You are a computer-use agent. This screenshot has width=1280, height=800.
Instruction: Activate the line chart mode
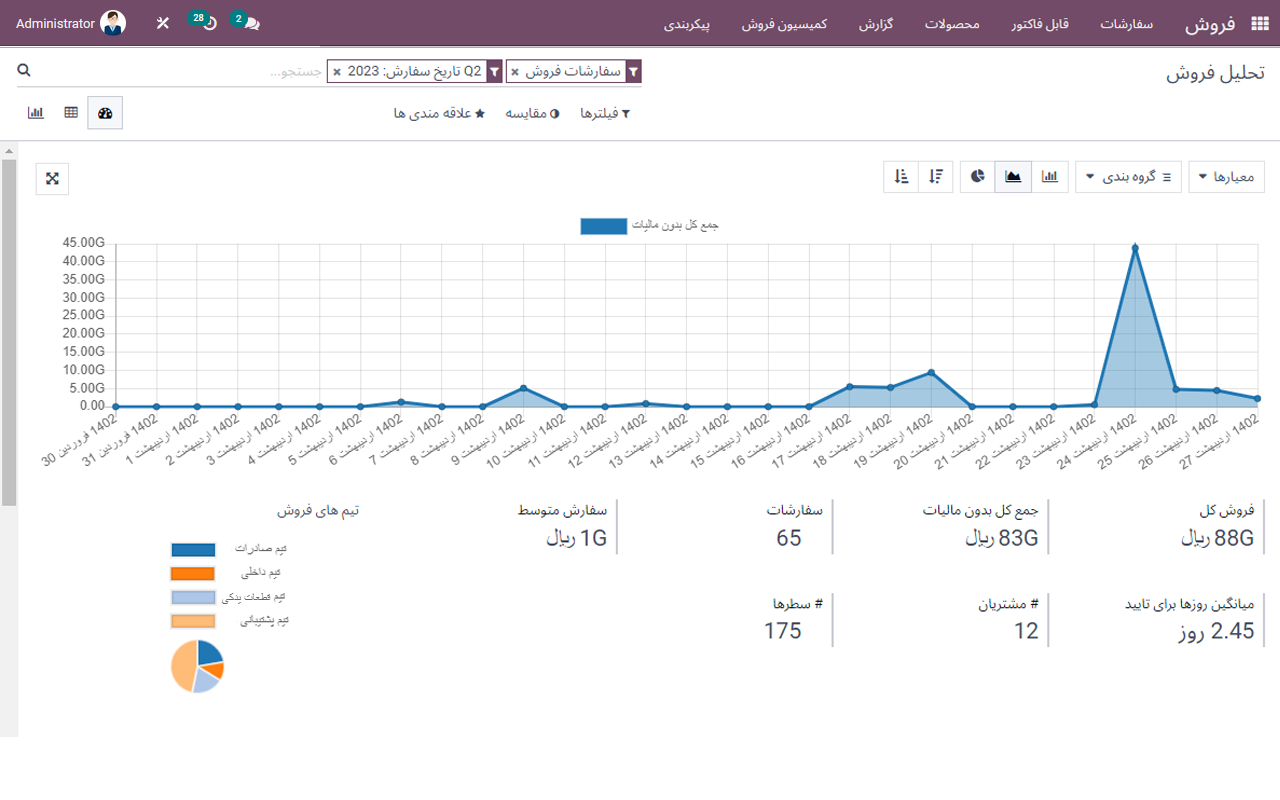click(x=1013, y=176)
